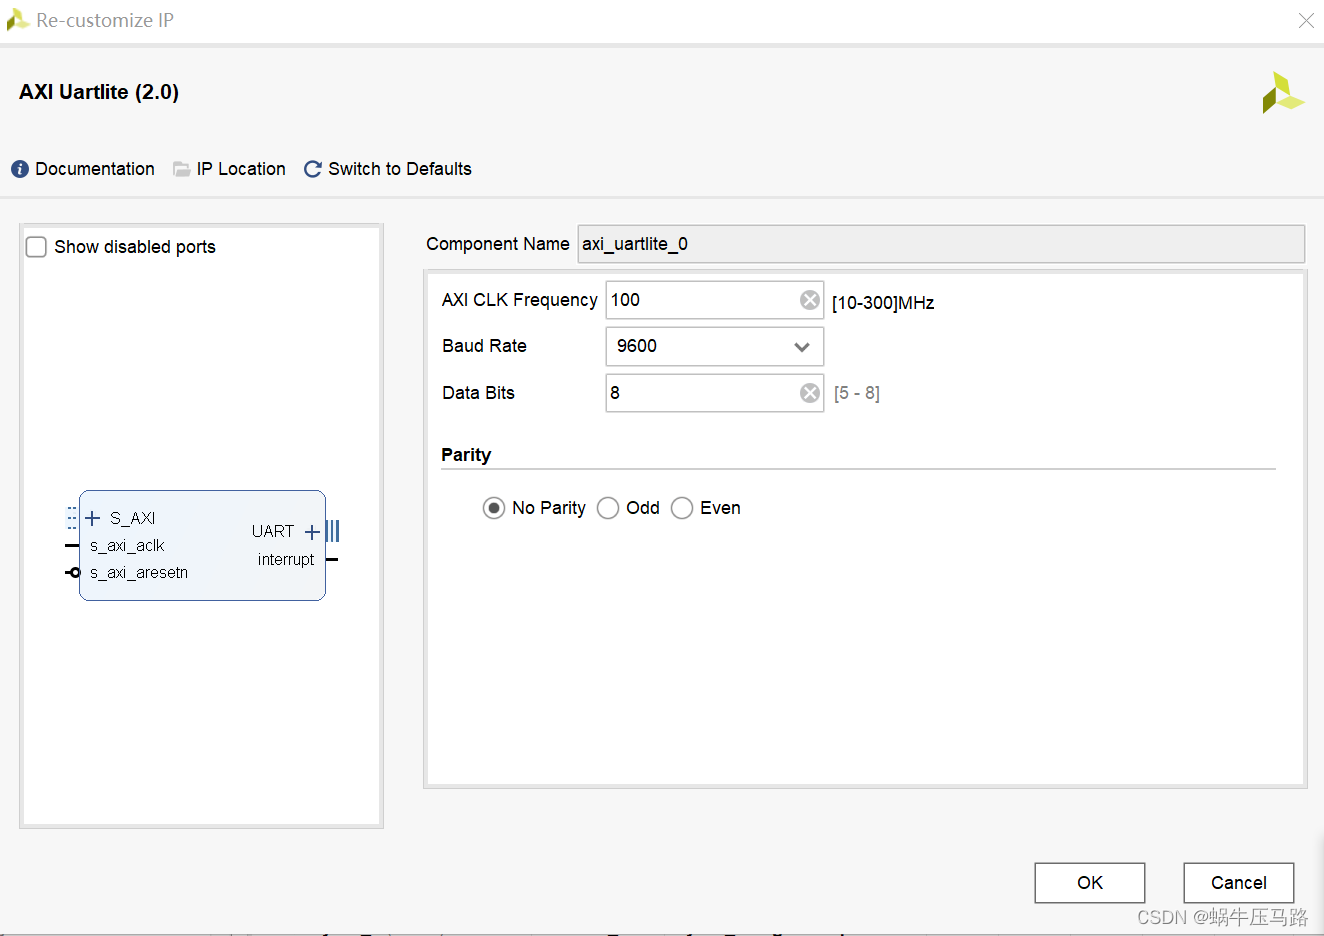1324x936 pixels.
Task: Click the Switch to Defaults refresh icon
Action: (x=313, y=169)
